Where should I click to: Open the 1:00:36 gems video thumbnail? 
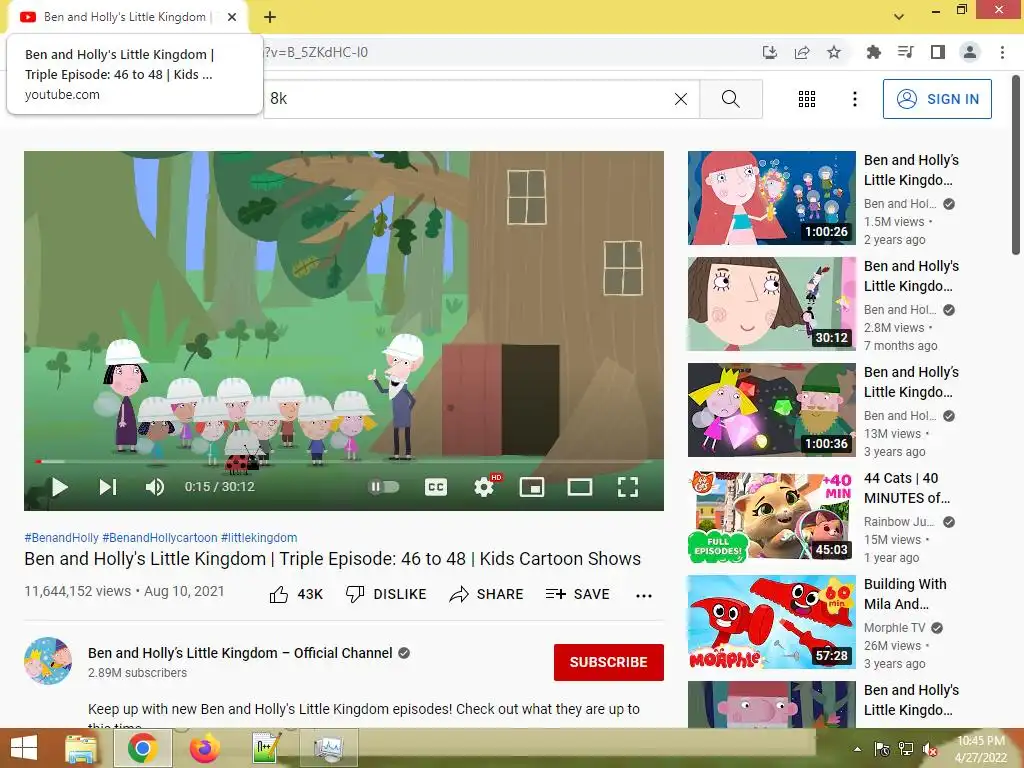[x=772, y=410]
